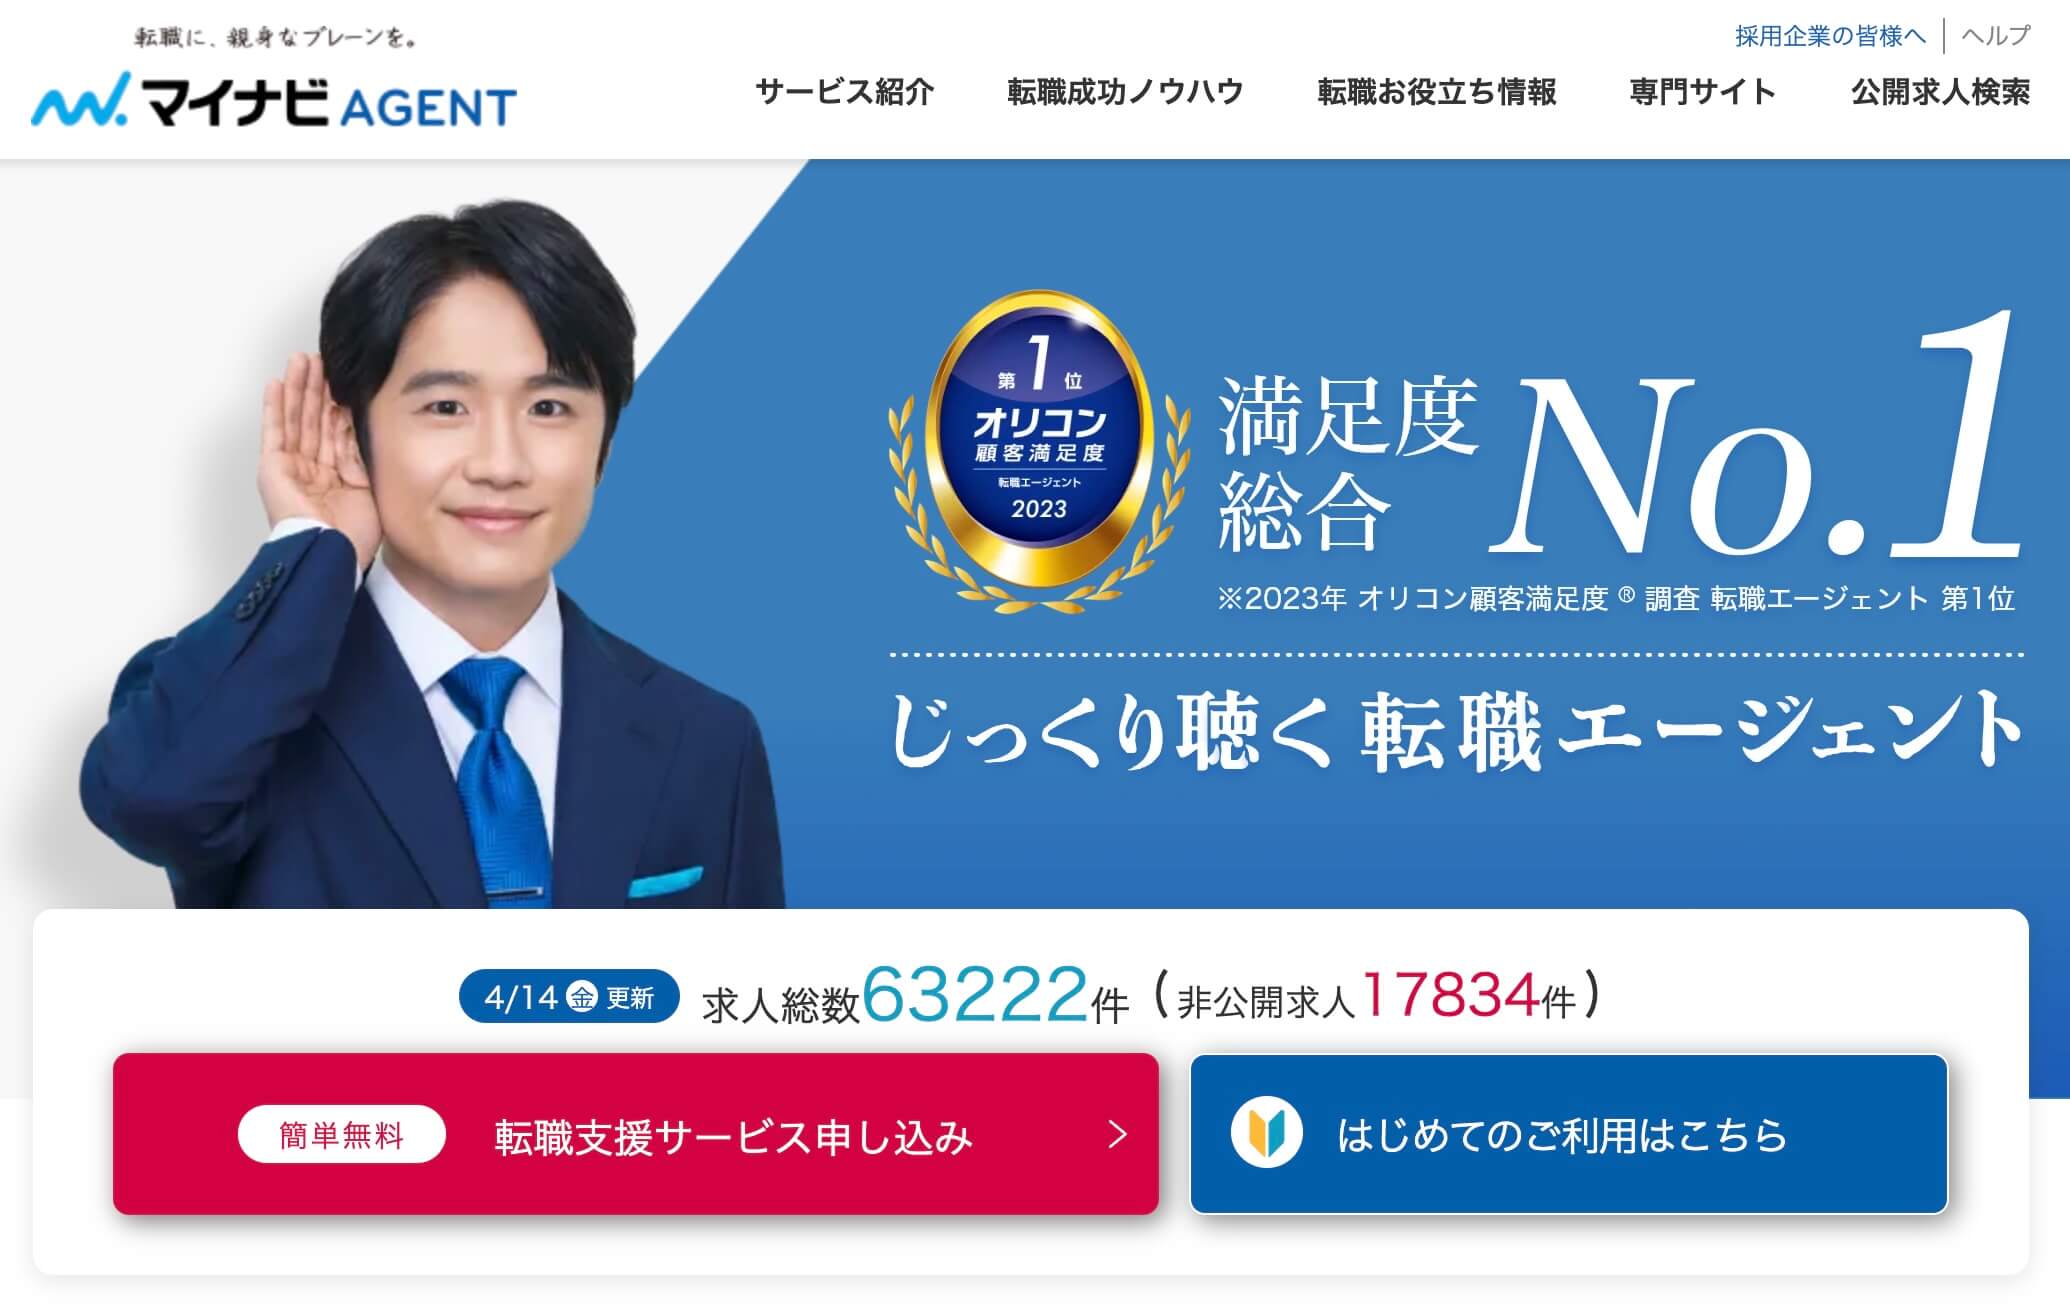Open the ヘルプ link
Screen dimensions: 2070x1308
(1996, 36)
